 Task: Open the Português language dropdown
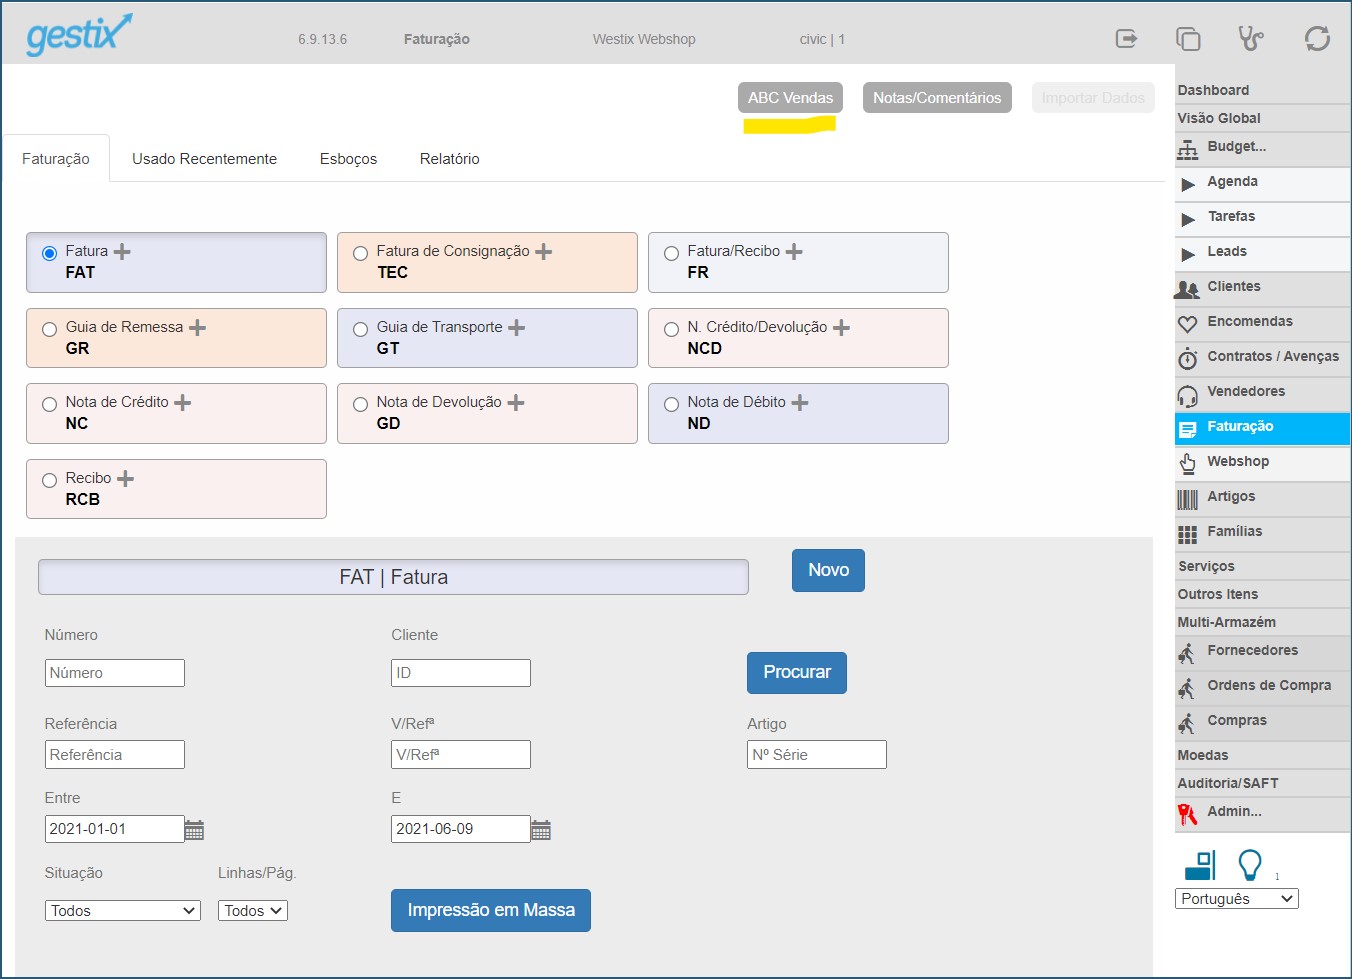click(1237, 898)
